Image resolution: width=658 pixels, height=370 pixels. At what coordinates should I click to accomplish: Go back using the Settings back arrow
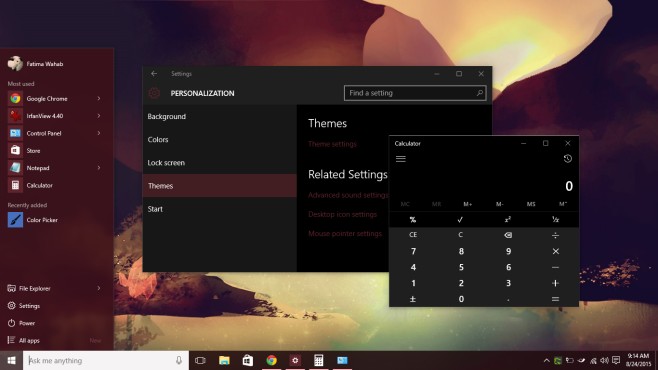tap(154, 73)
